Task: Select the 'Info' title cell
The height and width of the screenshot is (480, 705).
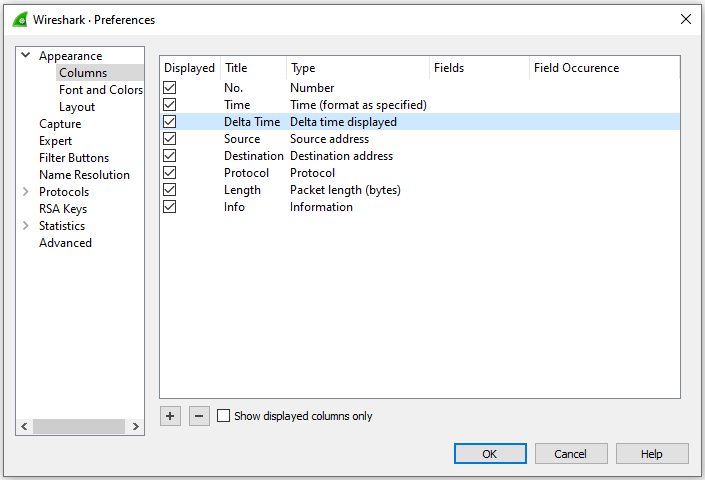Action: 234,207
